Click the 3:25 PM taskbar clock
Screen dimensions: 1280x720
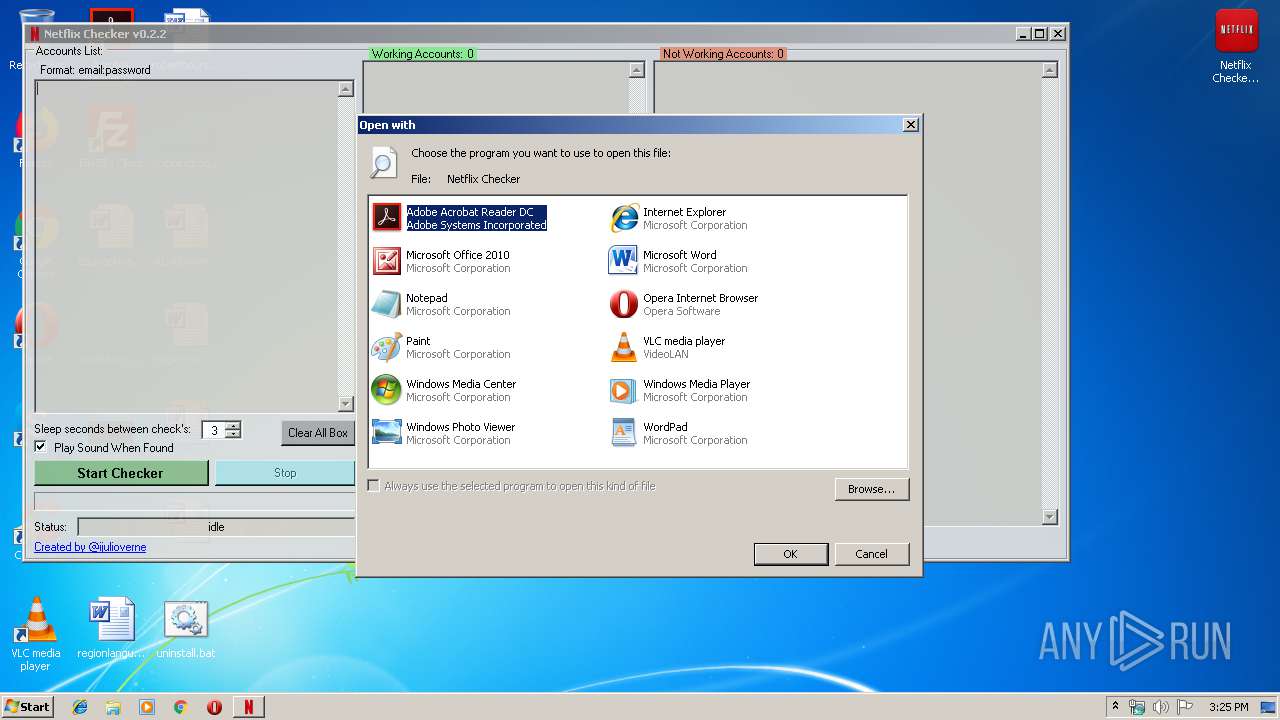click(x=1228, y=707)
